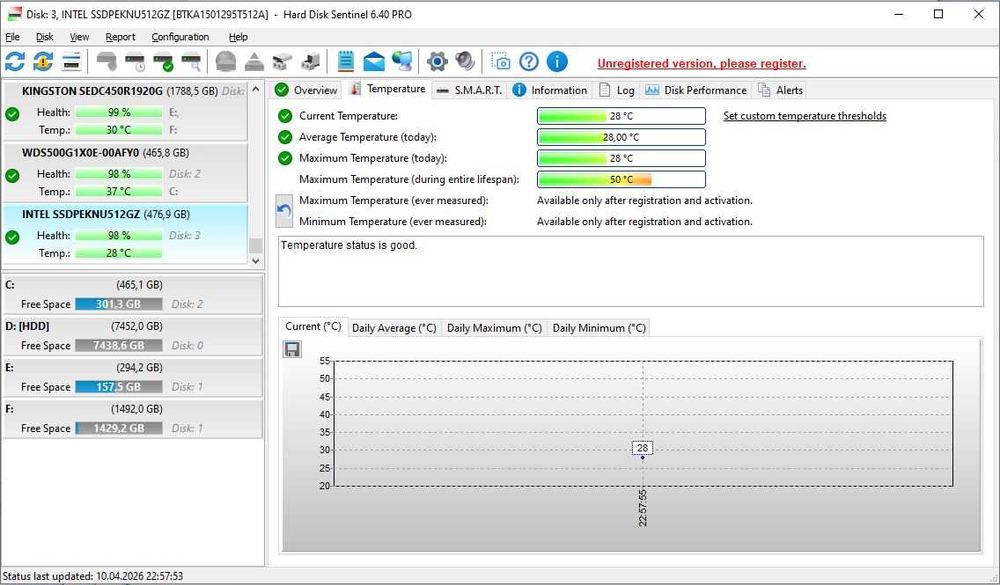
Task: Switch to the Alerts tab
Action: [781, 90]
